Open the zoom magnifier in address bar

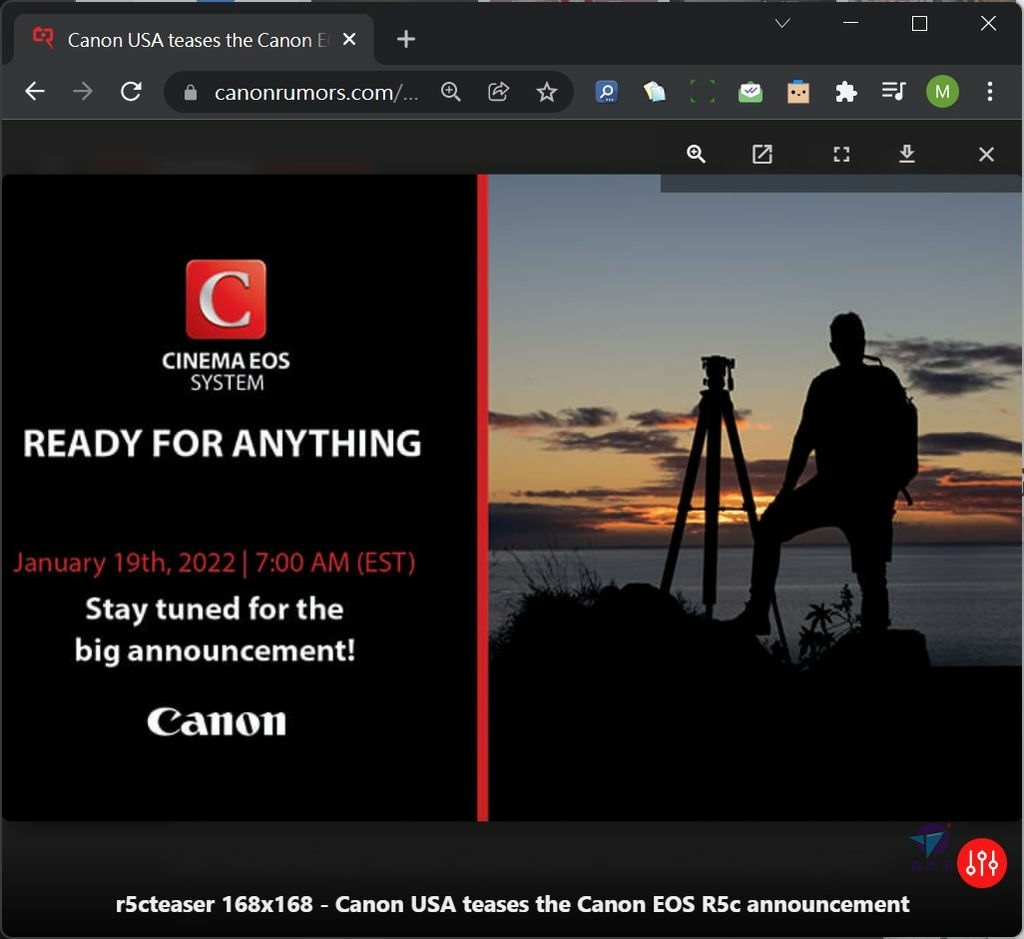(x=451, y=92)
